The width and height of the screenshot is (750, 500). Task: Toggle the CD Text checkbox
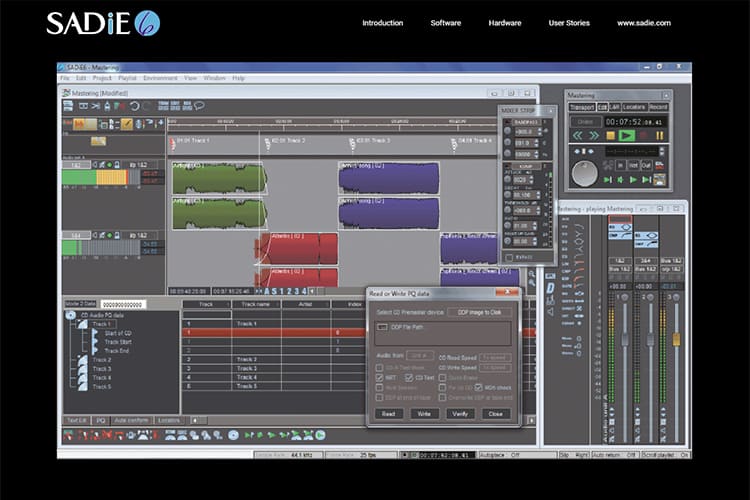pyautogui.click(x=409, y=378)
